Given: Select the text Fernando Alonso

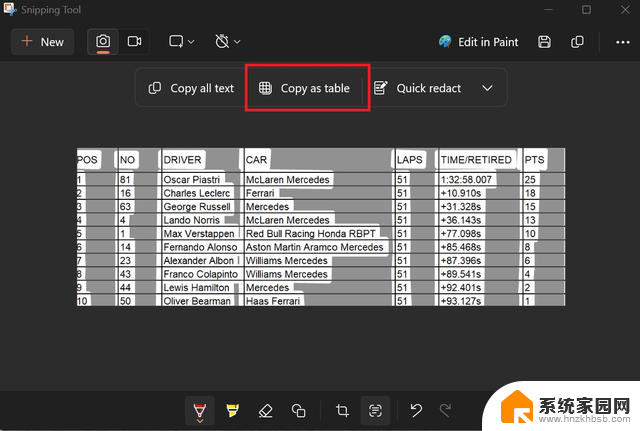Looking at the screenshot, I should pos(200,247).
